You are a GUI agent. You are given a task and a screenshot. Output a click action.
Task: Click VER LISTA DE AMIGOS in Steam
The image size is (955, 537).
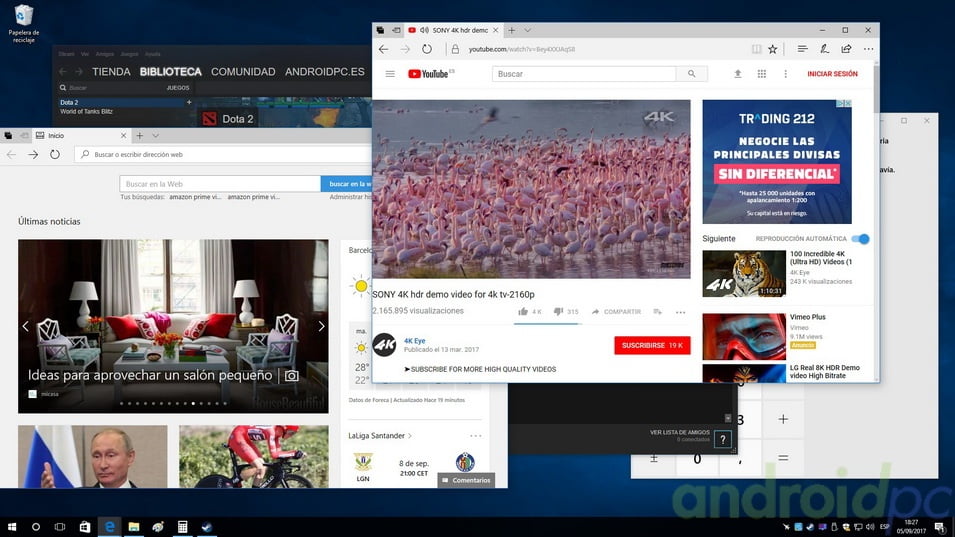coord(679,432)
